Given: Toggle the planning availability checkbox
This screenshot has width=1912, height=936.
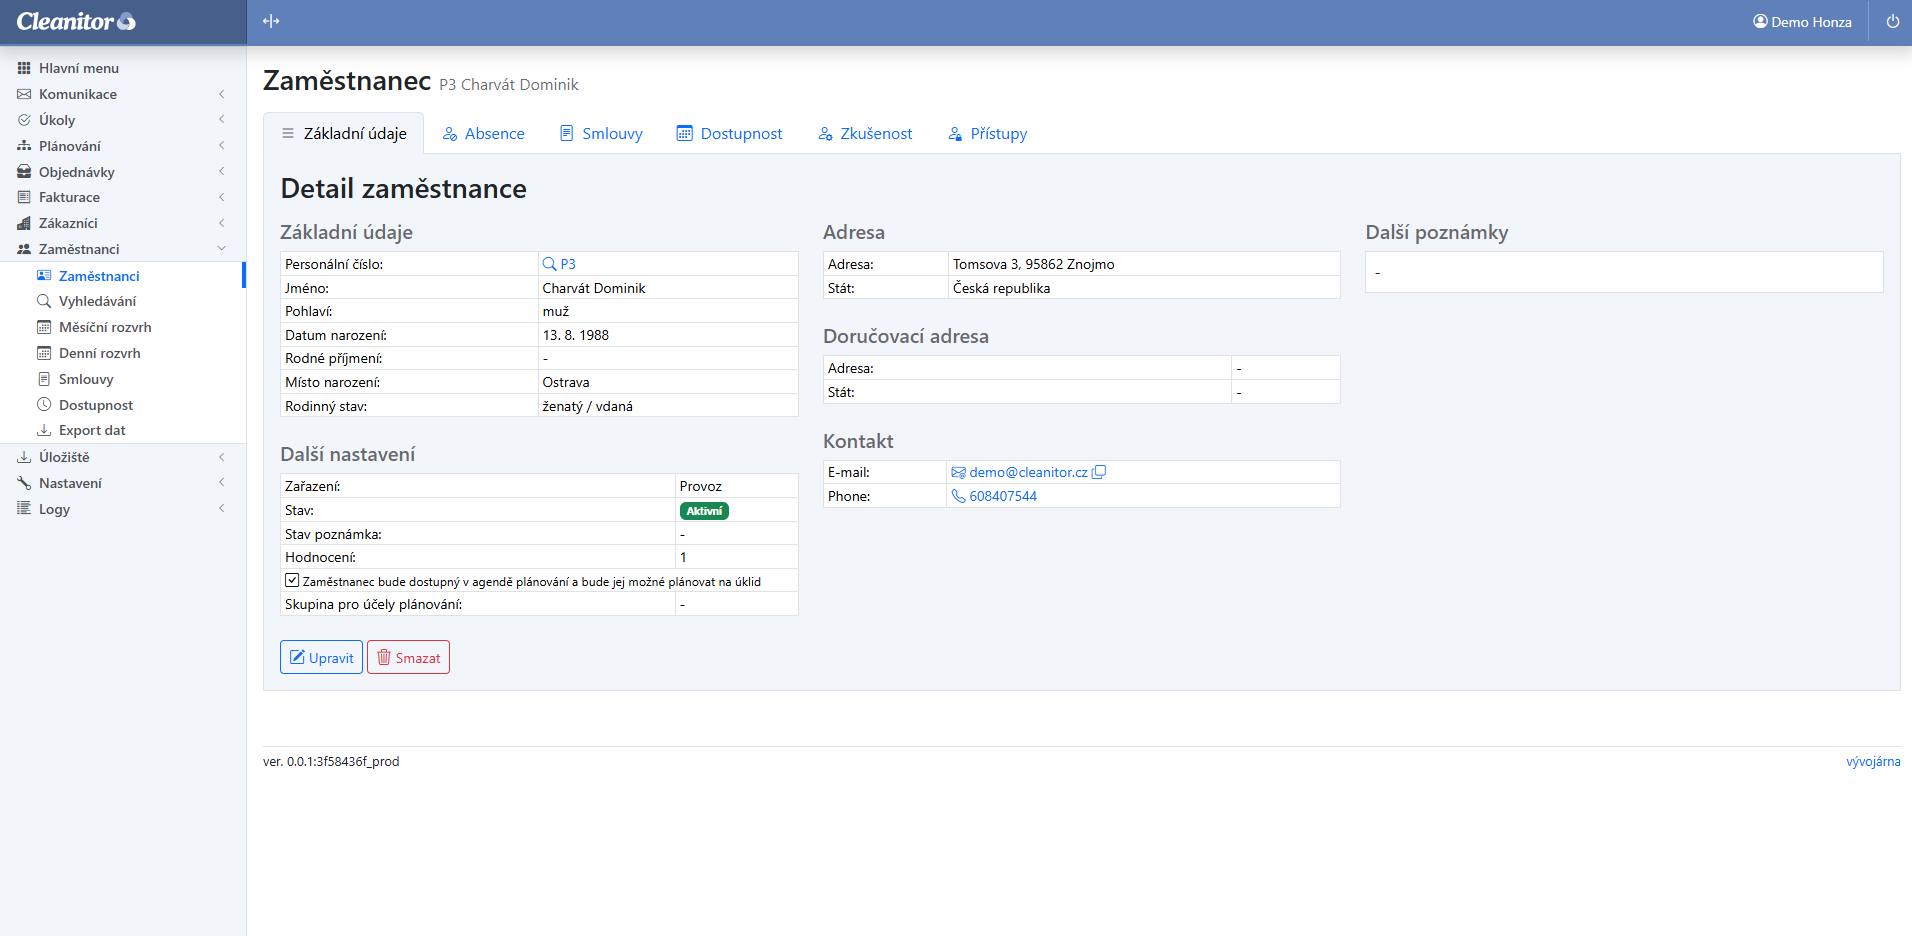Looking at the screenshot, I should (292, 580).
